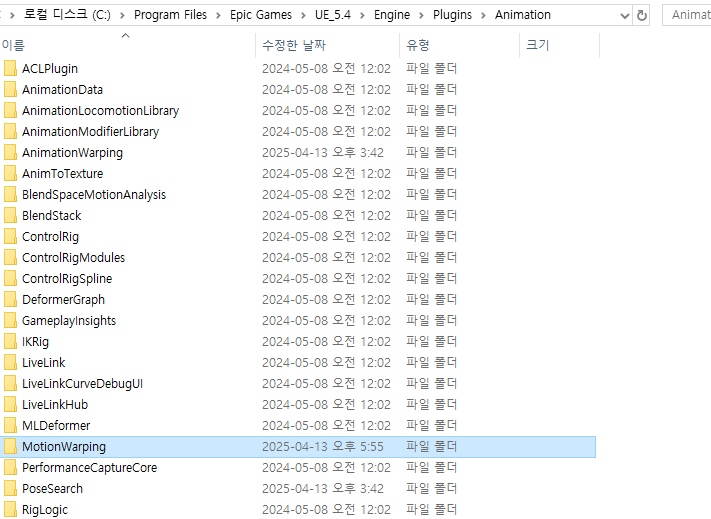Viewport: 711px width, 519px height.
Task: Click the AnimationLocomotionLibrary folder icon
Action: pyautogui.click(x=10, y=111)
